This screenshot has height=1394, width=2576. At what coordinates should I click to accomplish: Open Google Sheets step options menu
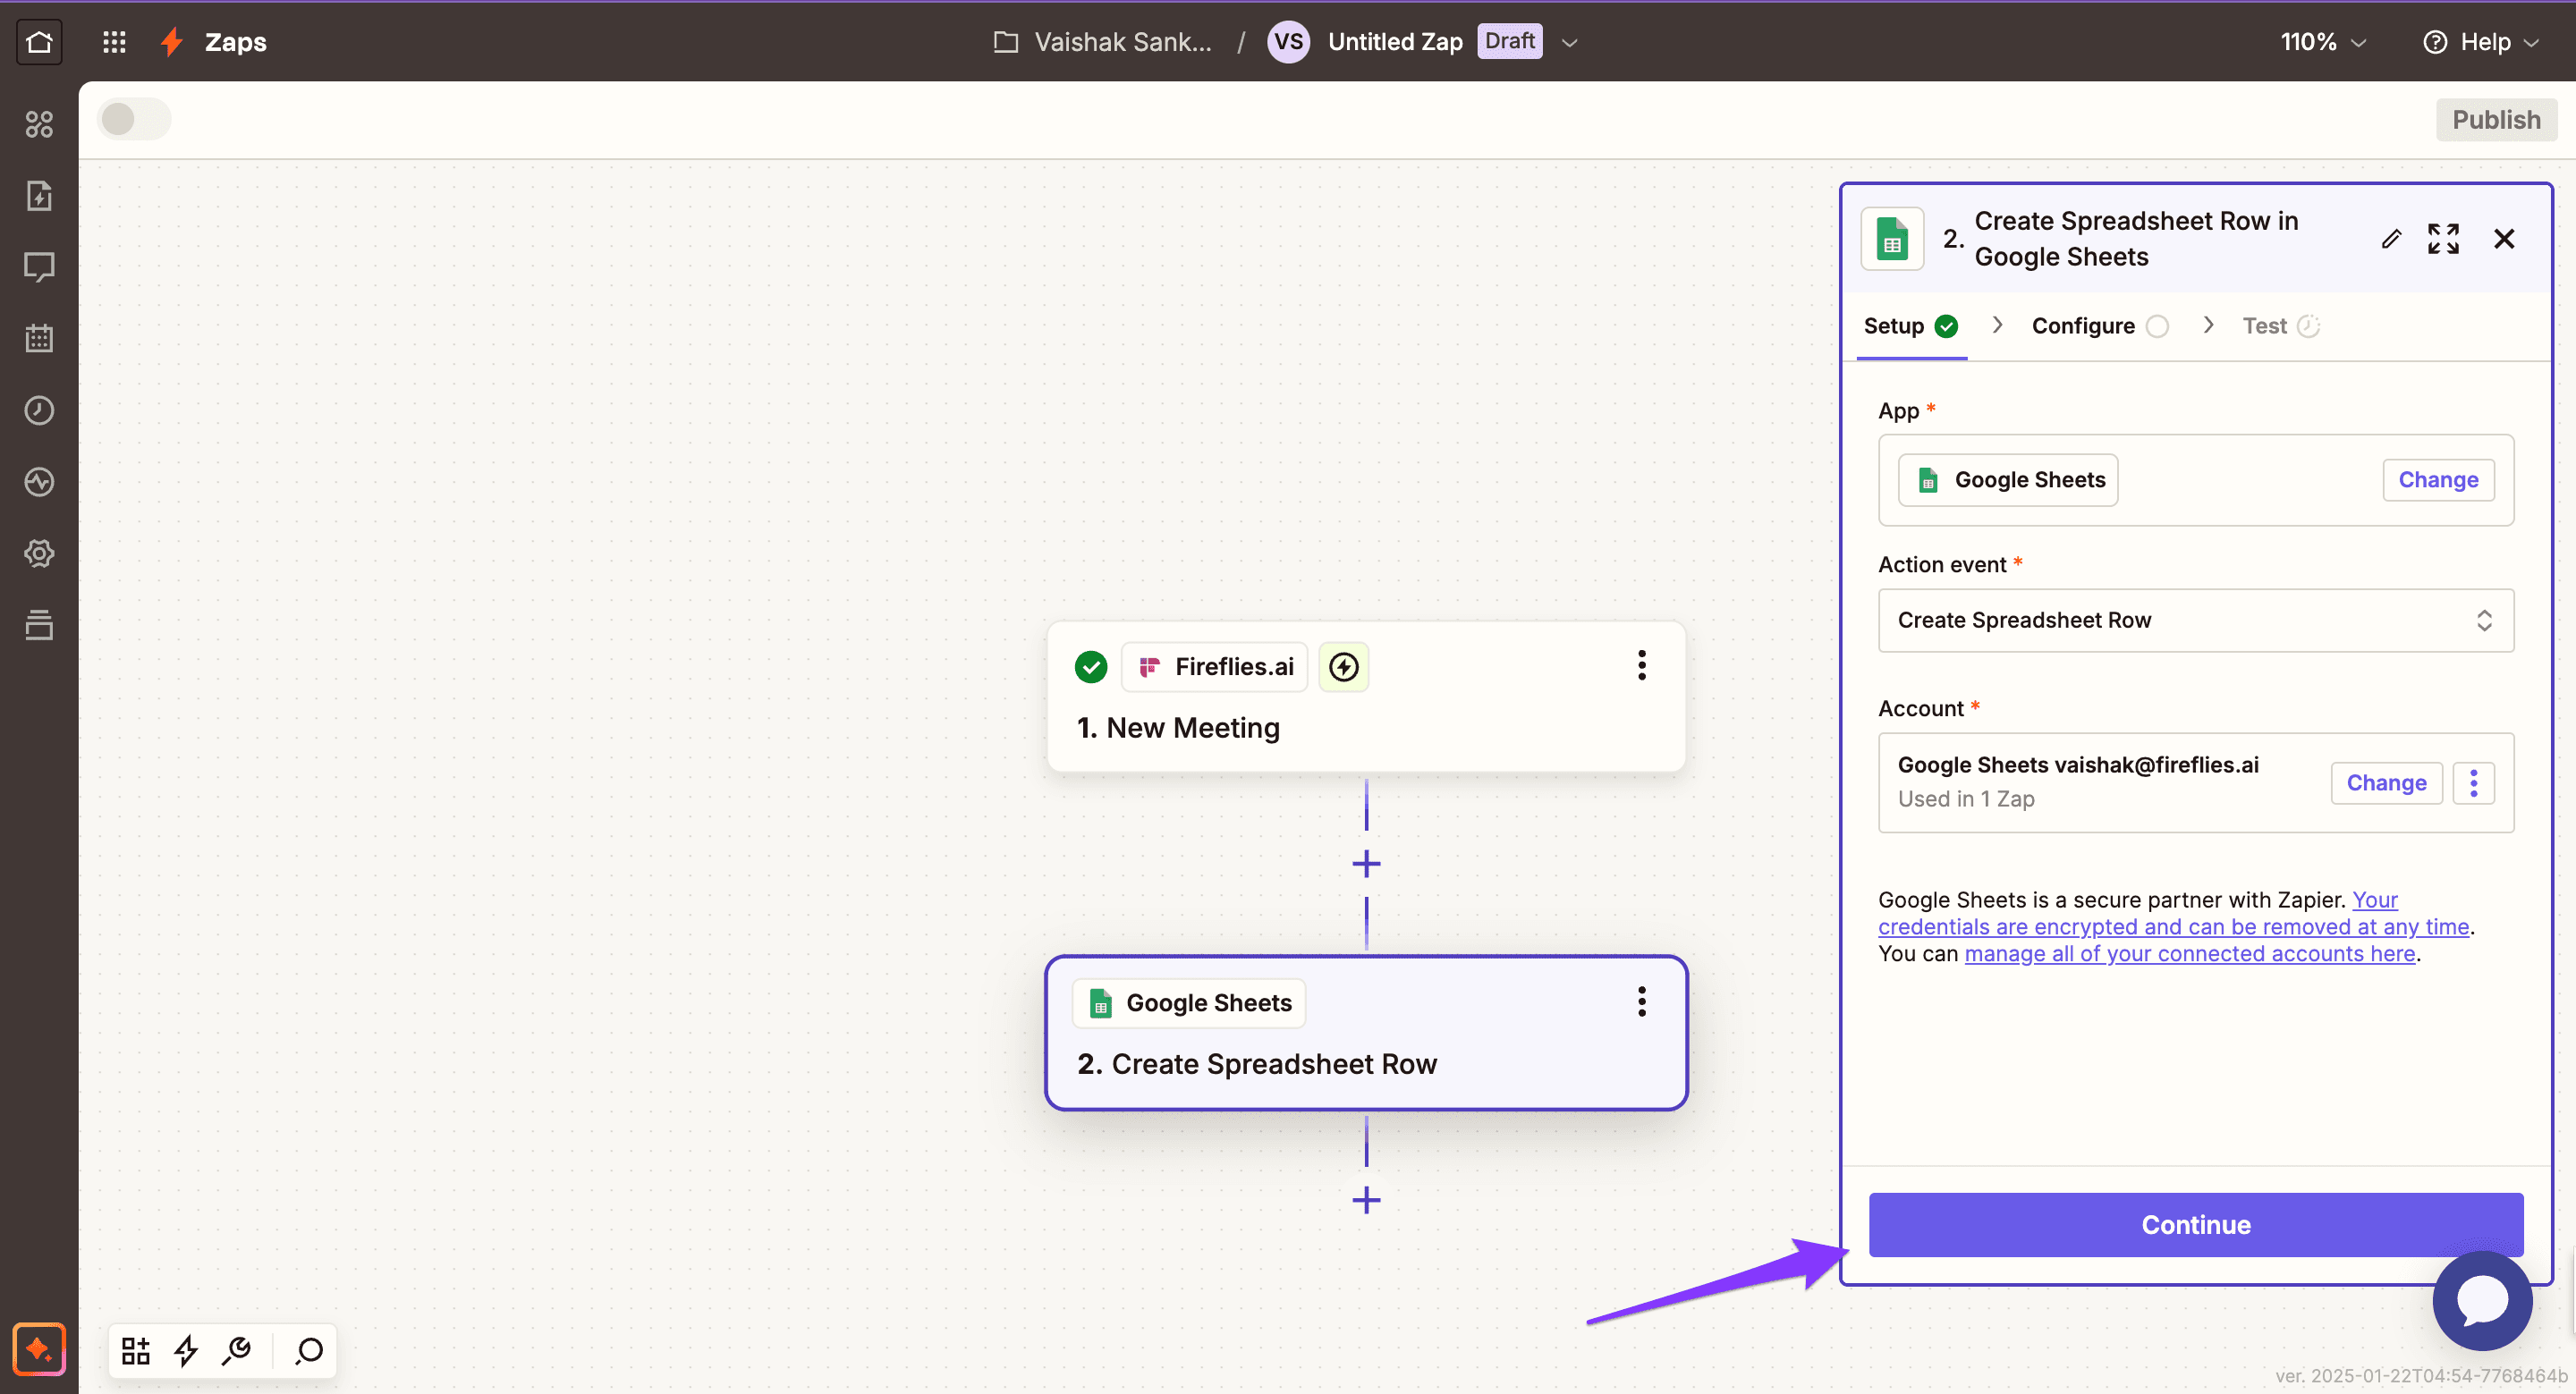tap(1642, 1002)
